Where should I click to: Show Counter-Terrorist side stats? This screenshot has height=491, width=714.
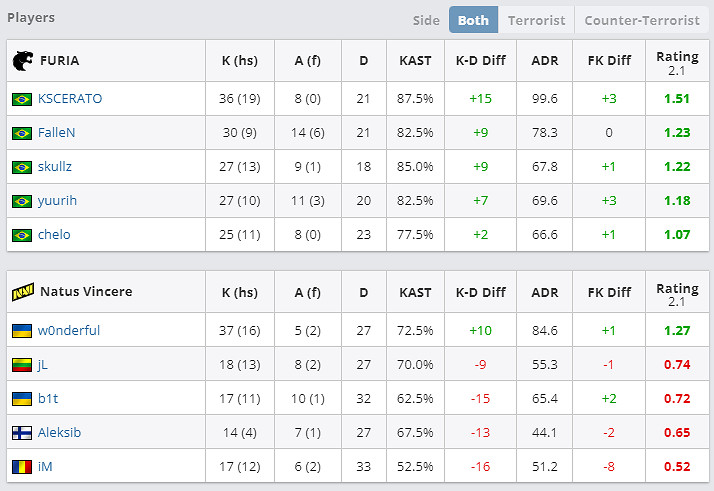tap(641, 20)
